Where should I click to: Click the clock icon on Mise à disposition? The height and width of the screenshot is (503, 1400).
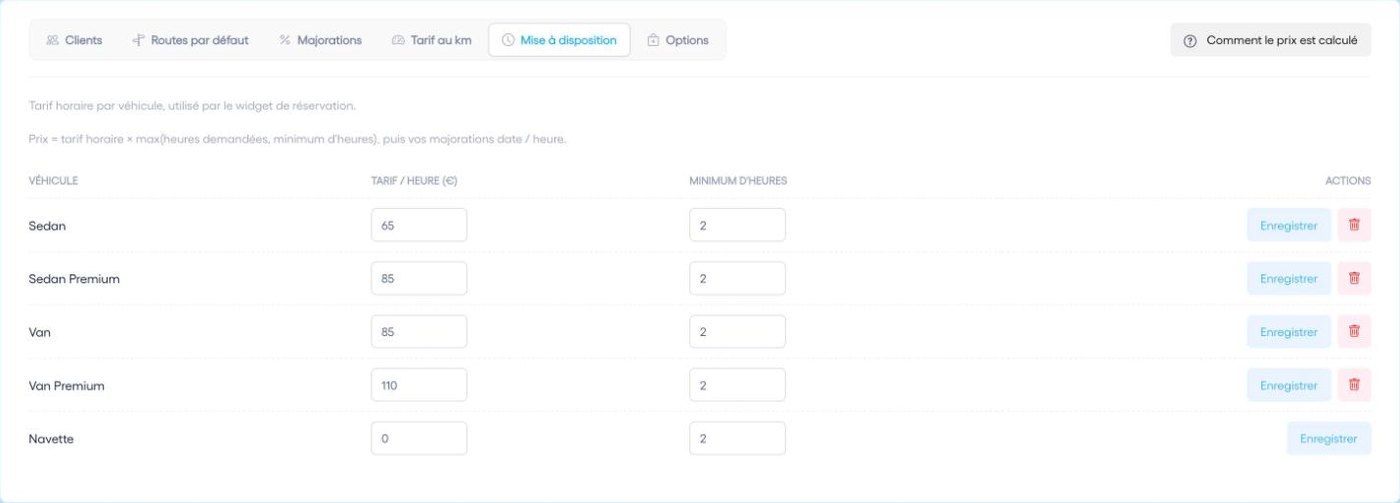click(x=508, y=40)
